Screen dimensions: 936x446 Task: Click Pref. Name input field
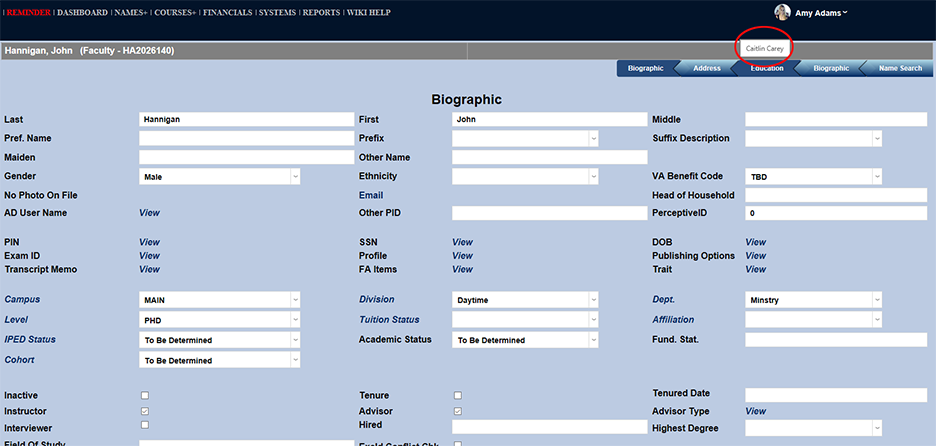click(247, 139)
